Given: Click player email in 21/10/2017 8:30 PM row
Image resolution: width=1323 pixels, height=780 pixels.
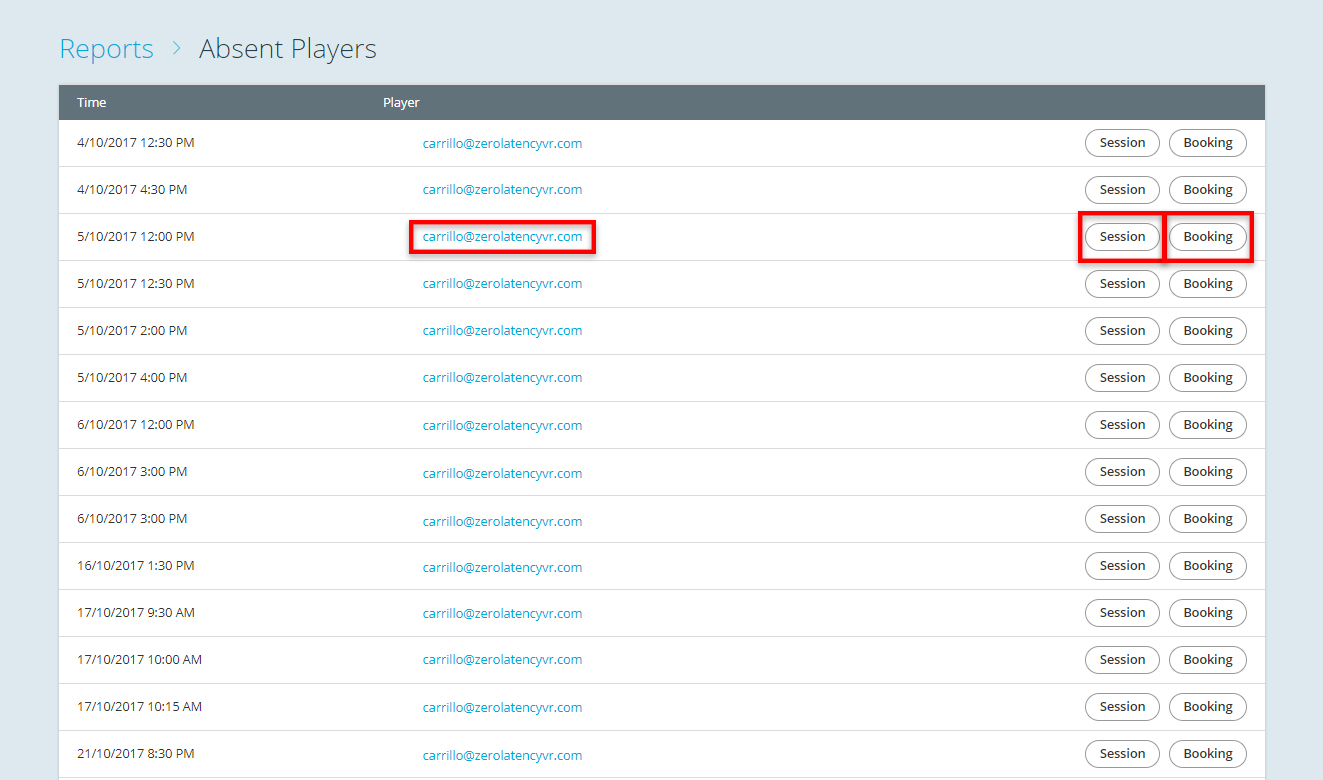Looking at the screenshot, I should (502, 755).
